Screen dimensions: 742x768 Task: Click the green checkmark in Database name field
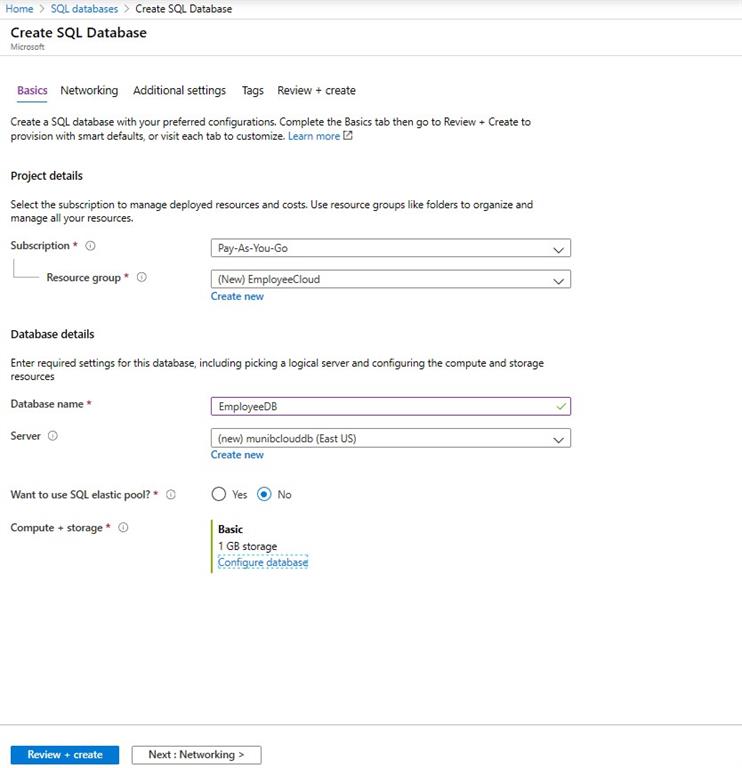[x=561, y=406]
